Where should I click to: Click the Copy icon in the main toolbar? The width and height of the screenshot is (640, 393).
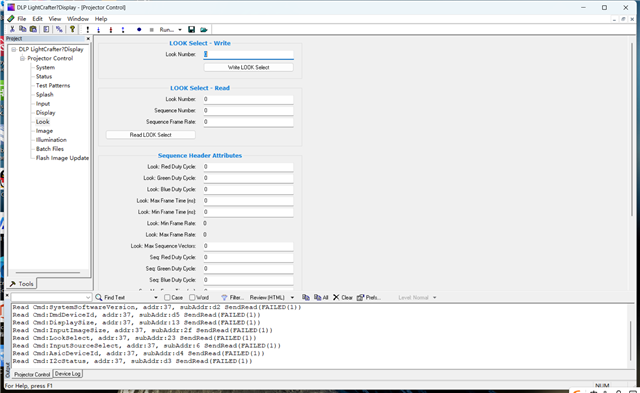[23, 29]
